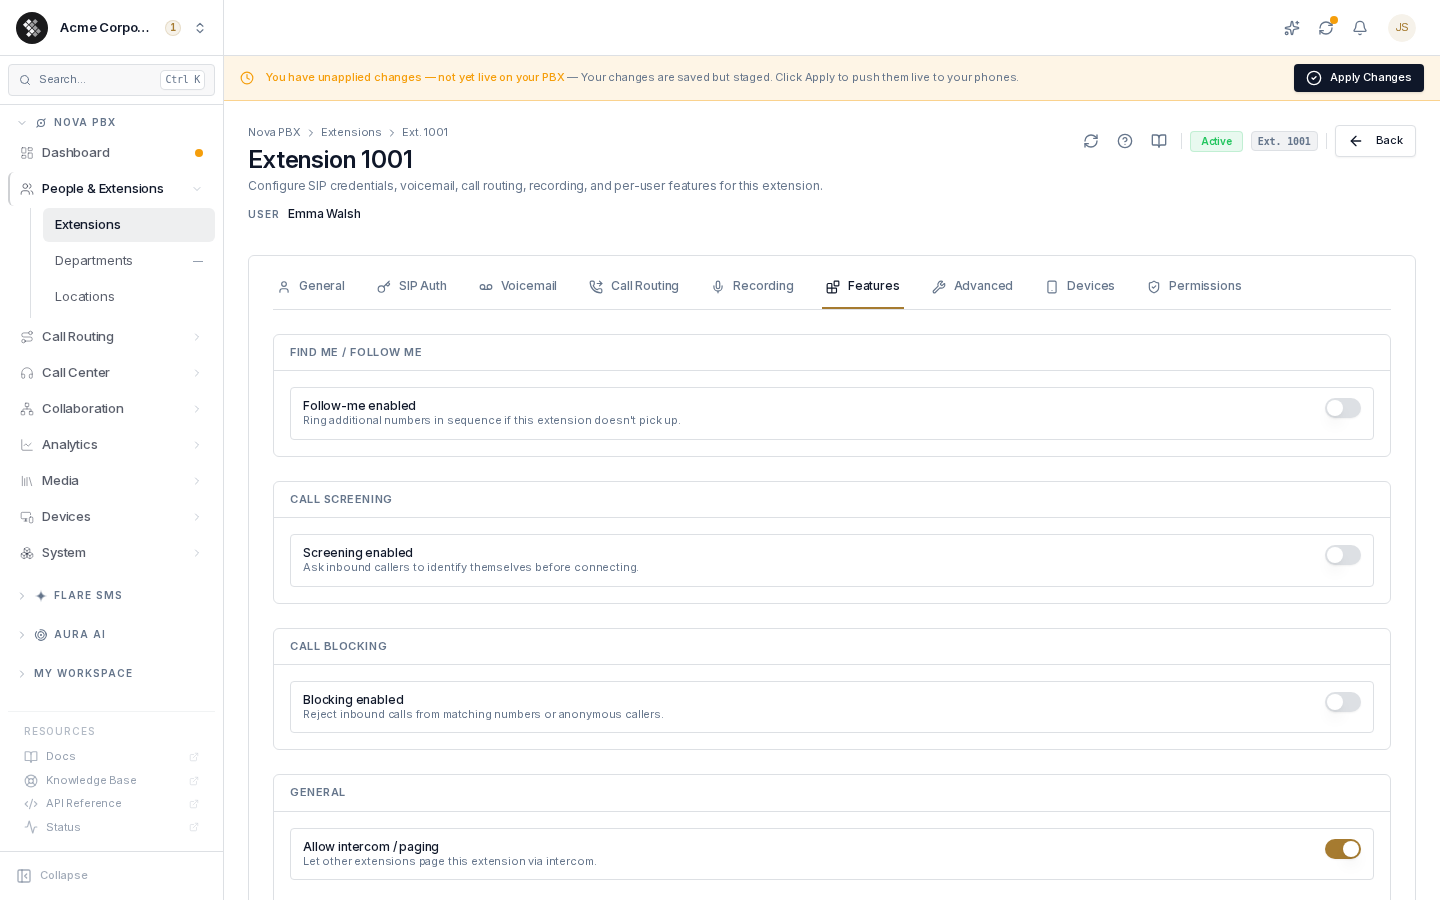Click the Status pulse icon
The width and height of the screenshot is (1440, 900).
click(31, 828)
